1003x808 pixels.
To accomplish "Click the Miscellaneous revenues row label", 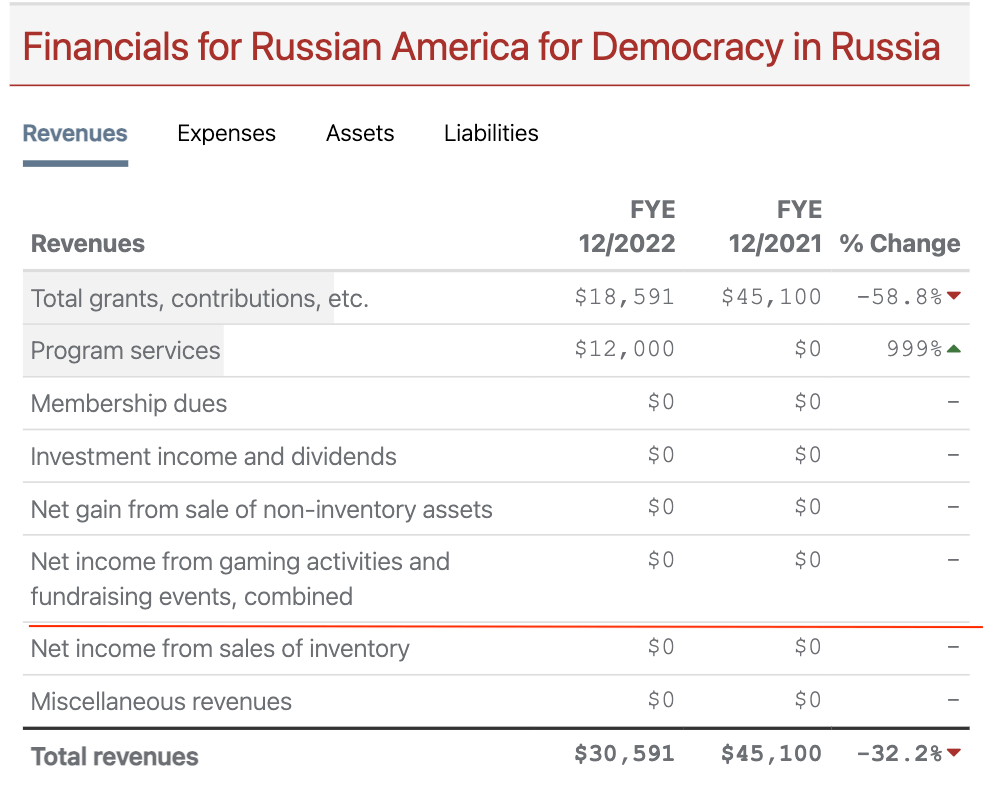I will pos(161,702).
